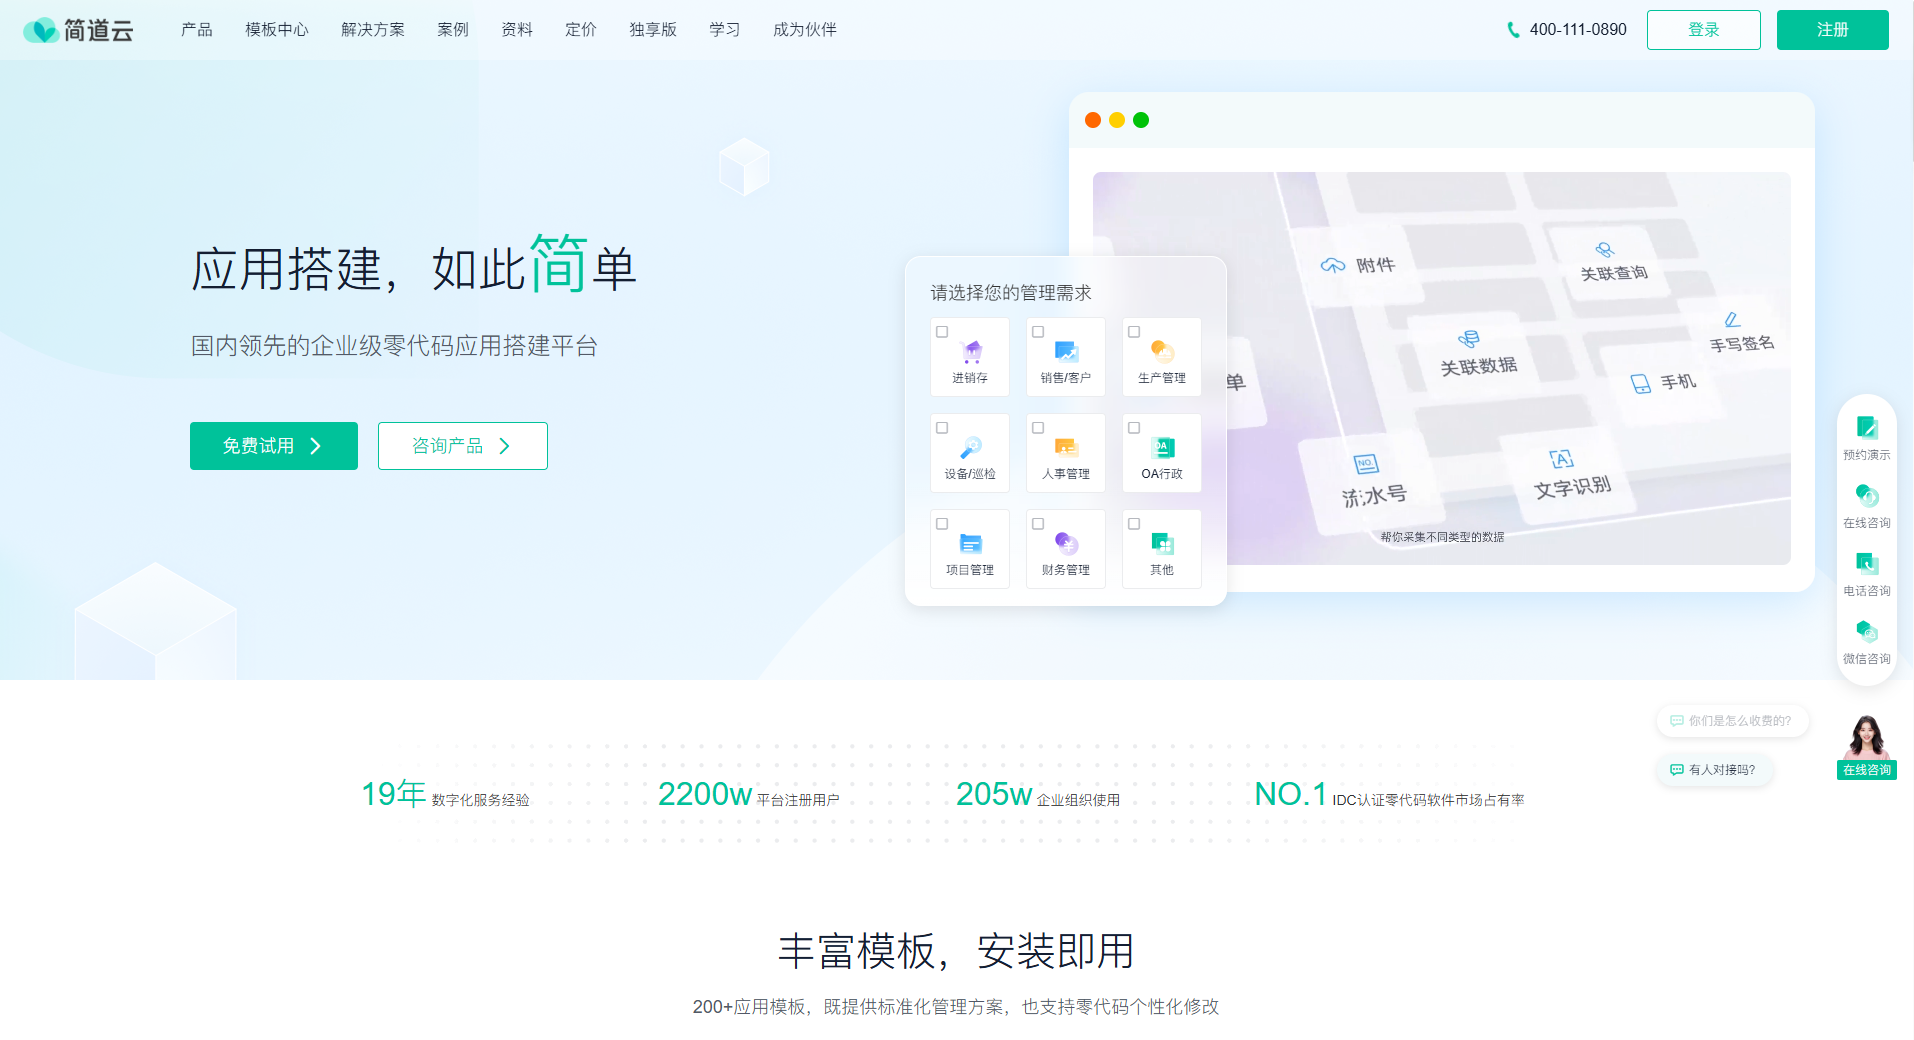Open the 独享版 menu item

653,30
